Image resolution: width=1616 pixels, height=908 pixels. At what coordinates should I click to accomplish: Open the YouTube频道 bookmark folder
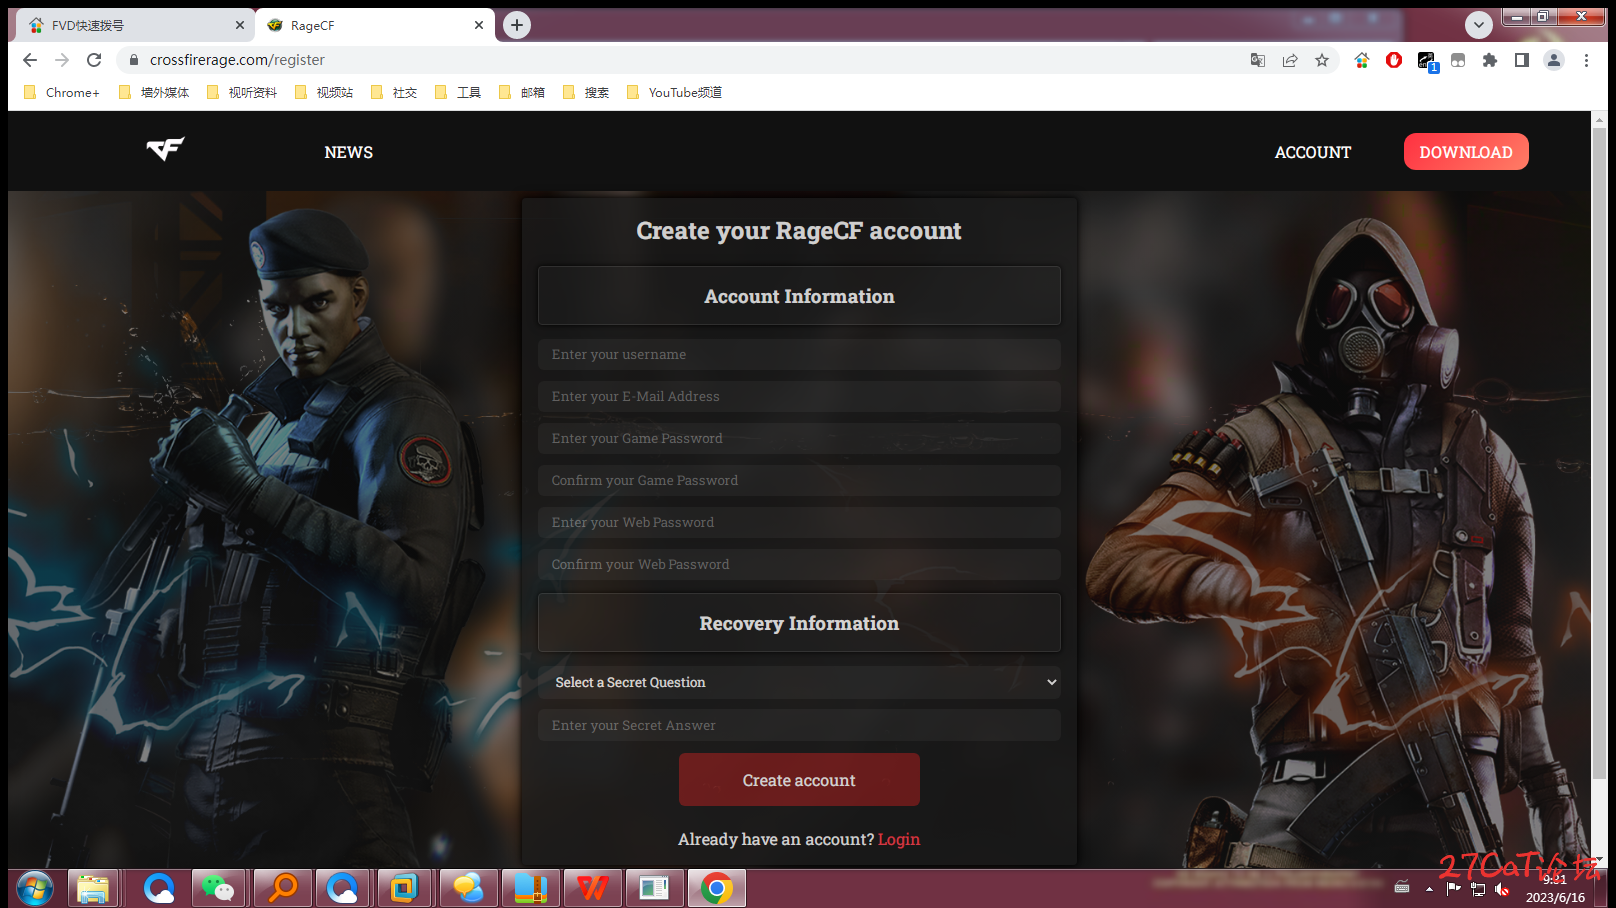click(x=674, y=92)
